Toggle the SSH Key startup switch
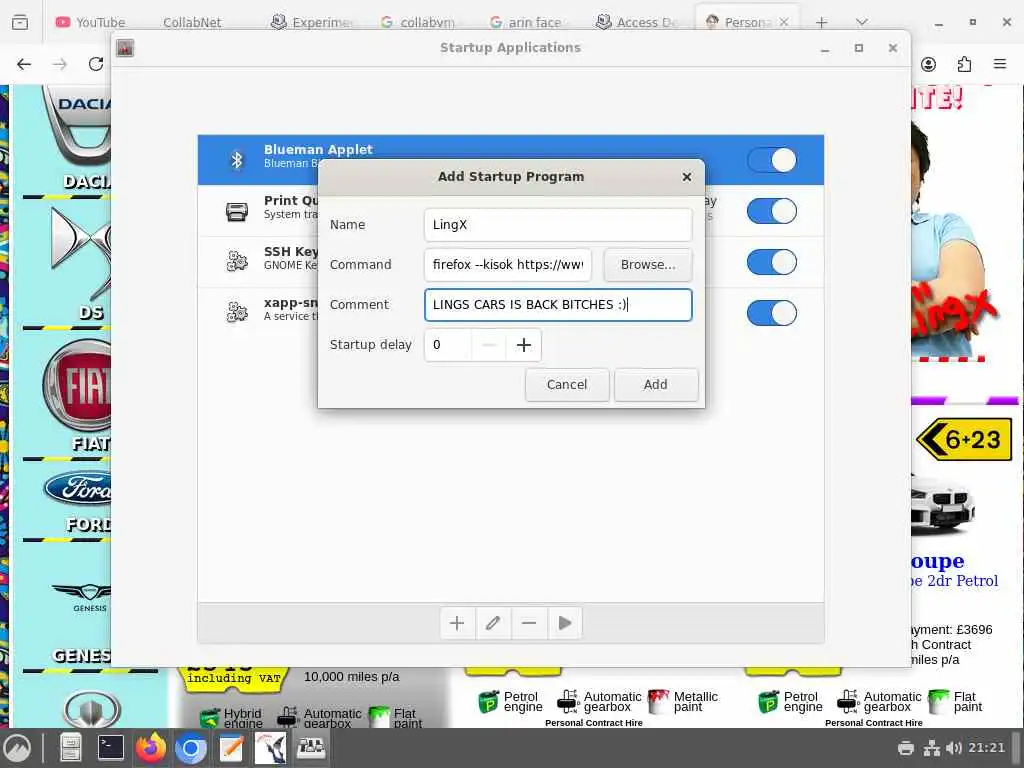Viewport: 1024px width, 768px height. point(771,262)
